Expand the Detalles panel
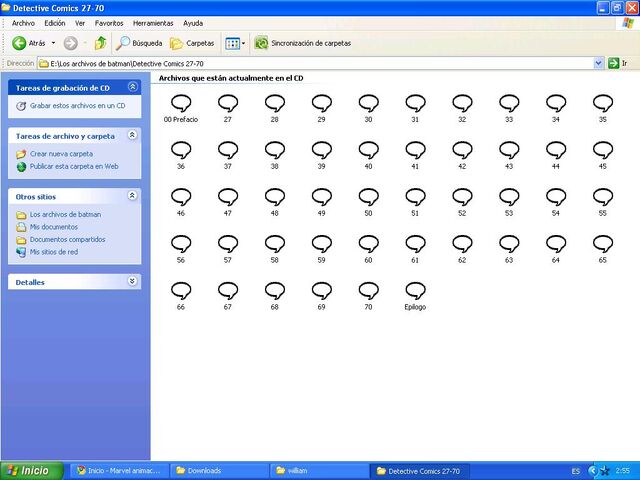Image resolution: width=640 pixels, height=480 pixels. pos(132,281)
